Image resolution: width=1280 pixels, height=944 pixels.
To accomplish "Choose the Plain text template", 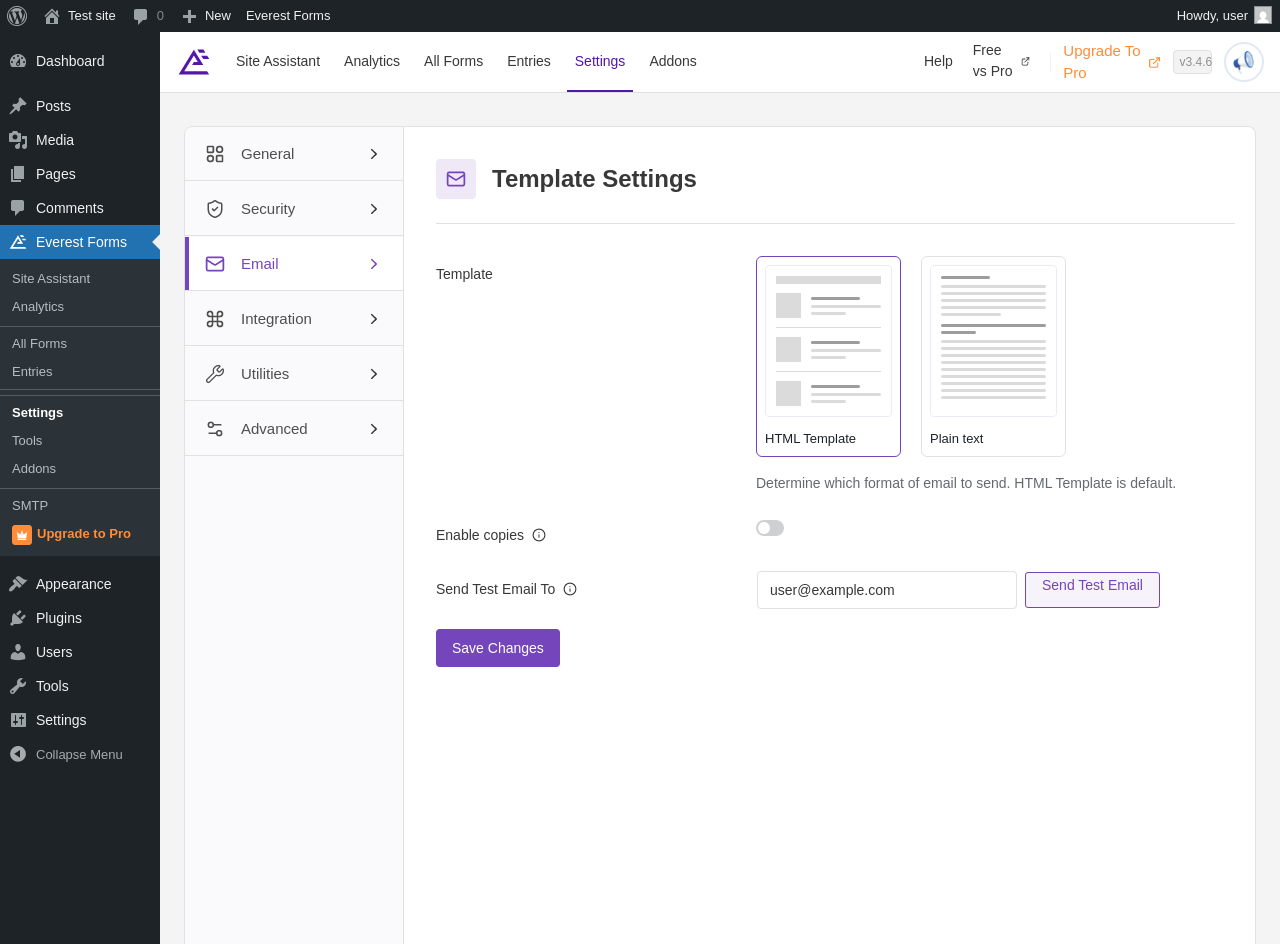I will coord(993,356).
